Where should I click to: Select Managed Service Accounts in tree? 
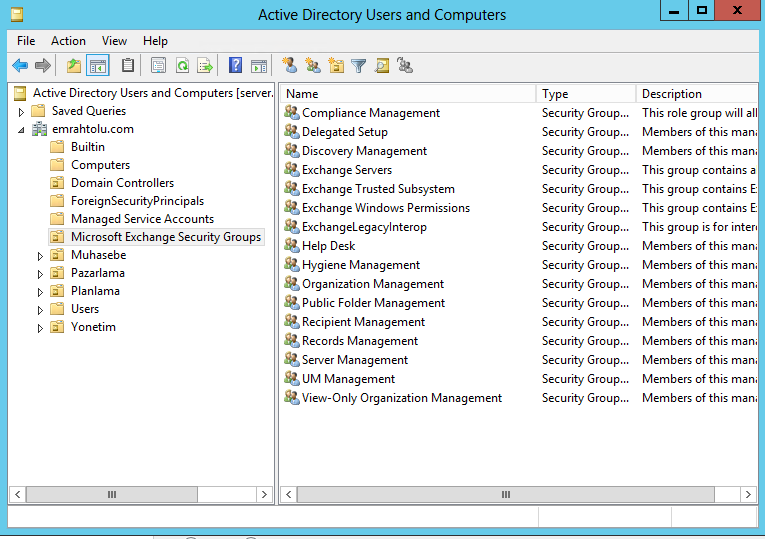tap(142, 219)
